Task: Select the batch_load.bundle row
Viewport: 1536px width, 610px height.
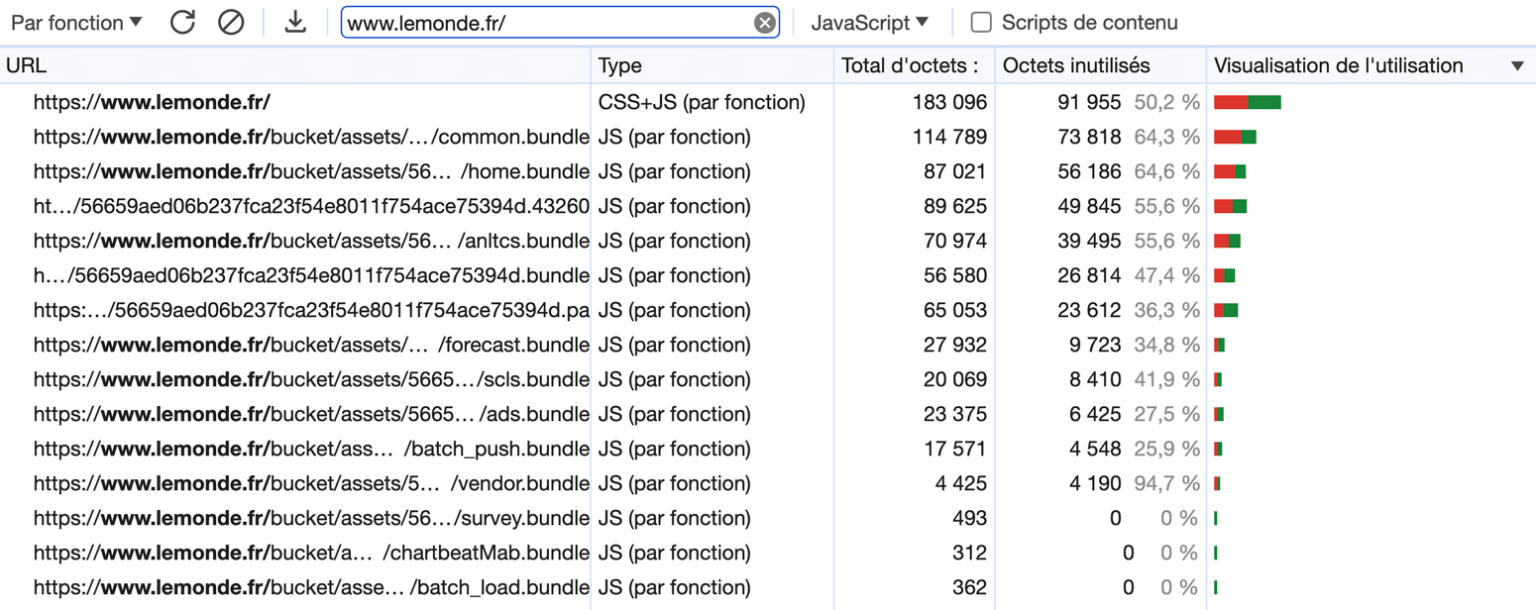Action: click(768, 587)
